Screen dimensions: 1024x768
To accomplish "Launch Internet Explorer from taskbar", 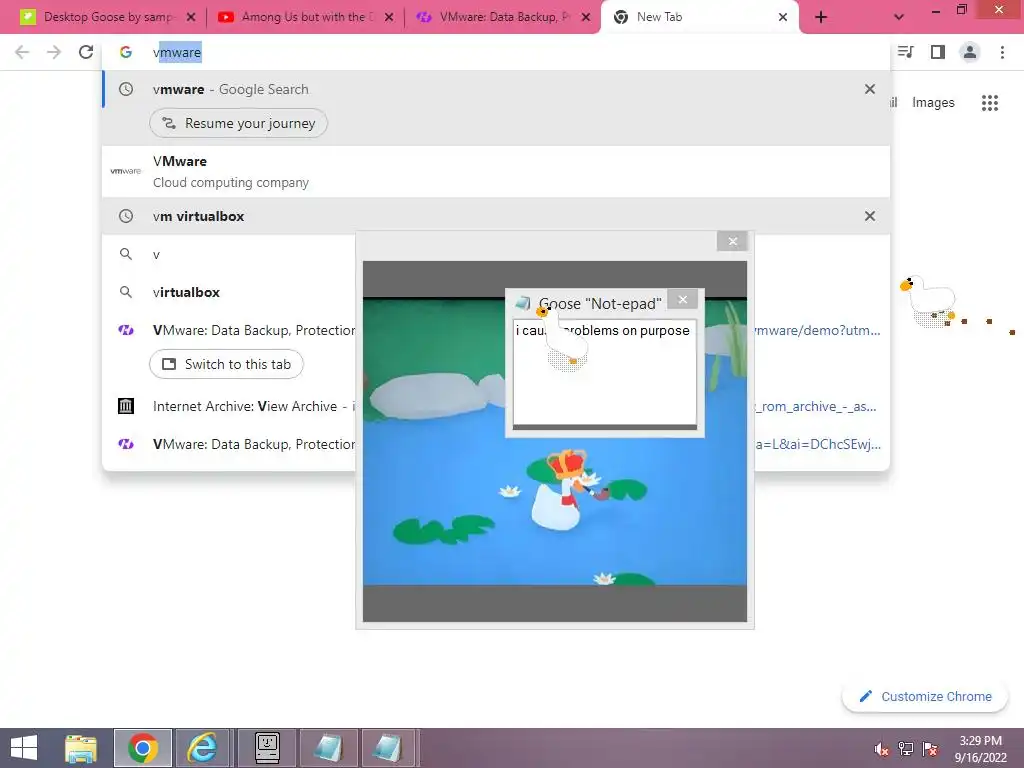I will coord(202,748).
